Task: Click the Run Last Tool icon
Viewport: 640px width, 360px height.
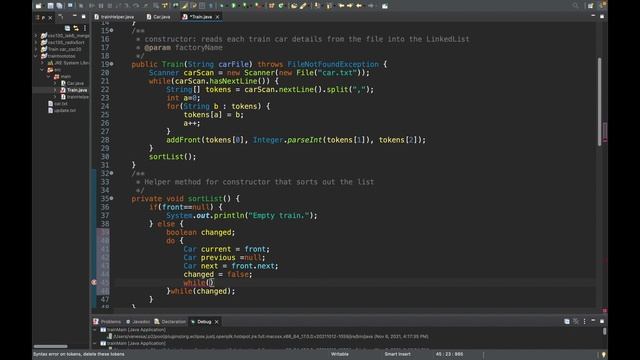Action: [258, 6]
